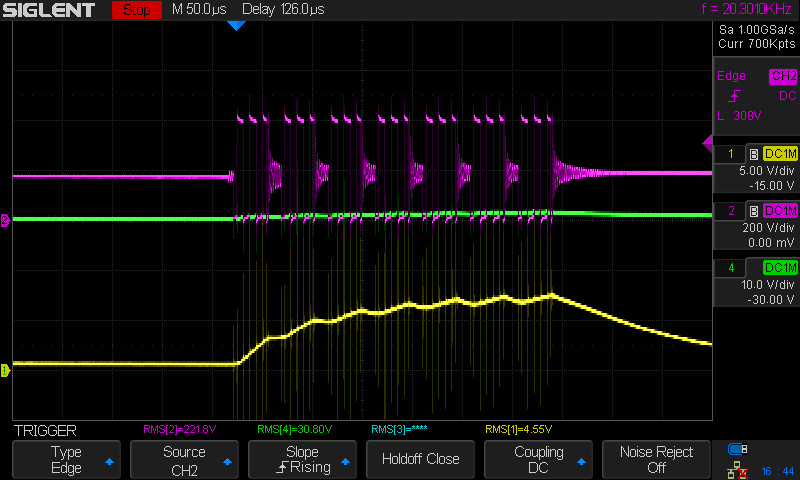Viewport: 800px width, 480px height.
Task: Click the channel 2 bandwidth limit B icon
Action: 754,211
